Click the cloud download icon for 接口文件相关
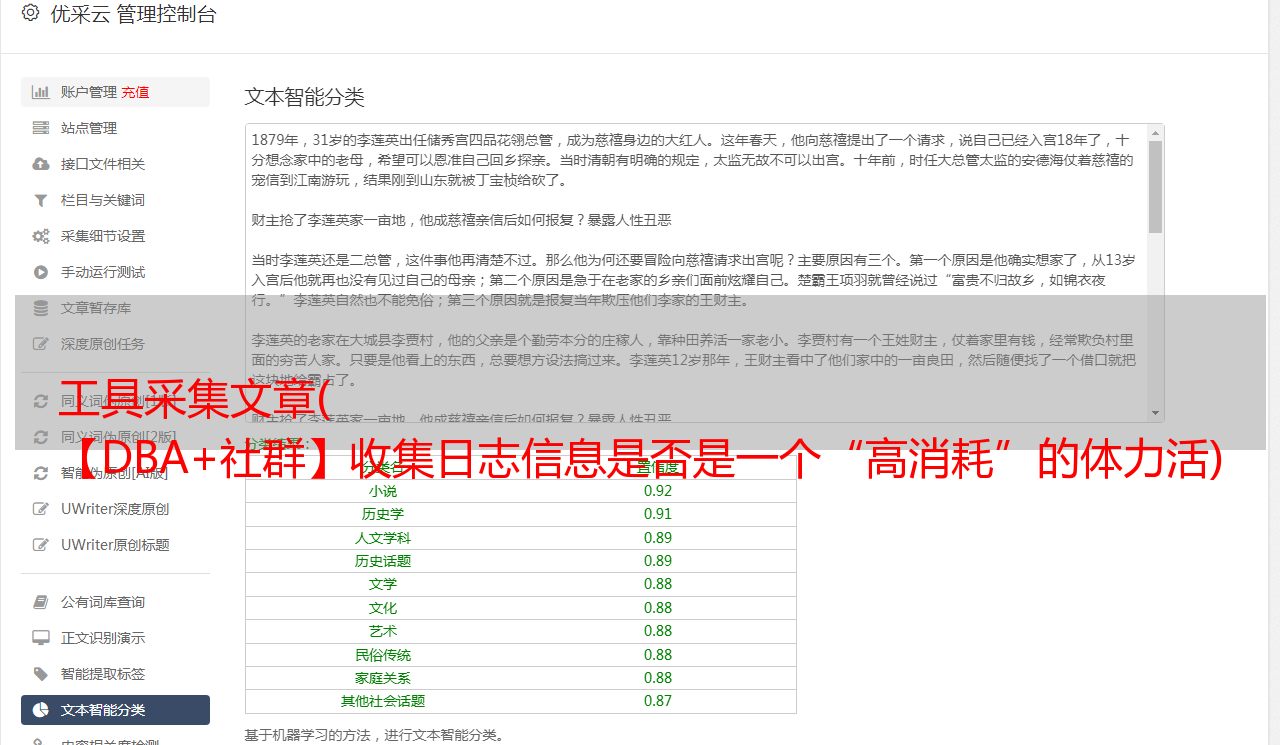Screen dimensions: 1280x745 41,164
